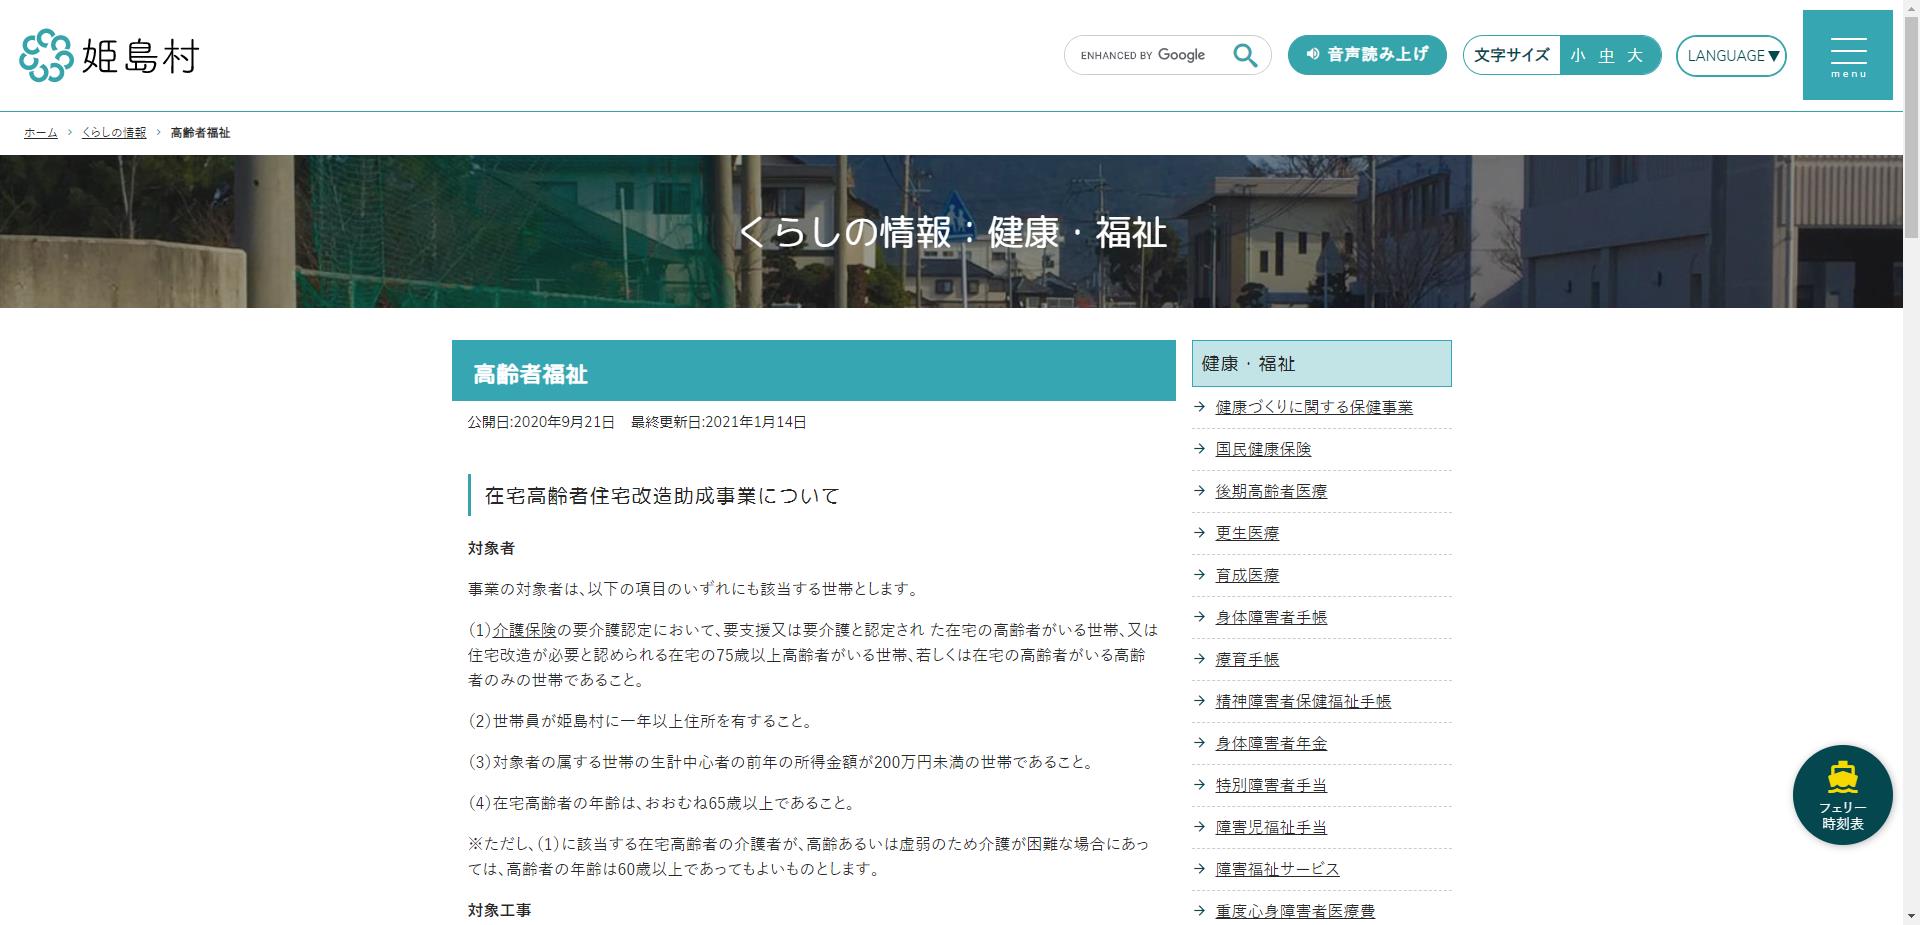This screenshot has height=925, width=1920.
Task: Click the arrow icon beside 障害福祉サービス
Action: click(x=1197, y=869)
